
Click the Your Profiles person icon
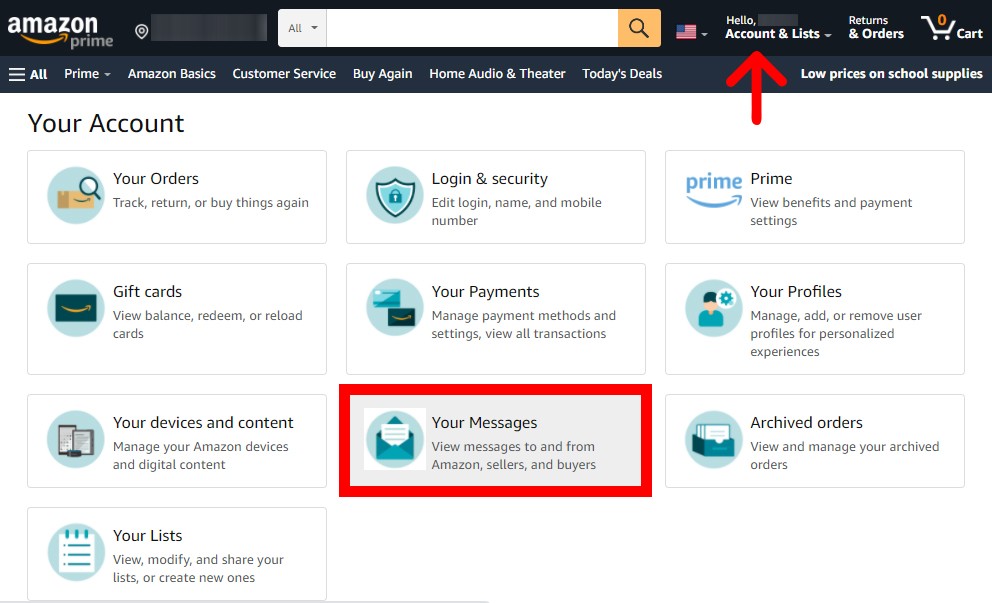[714, 308]
